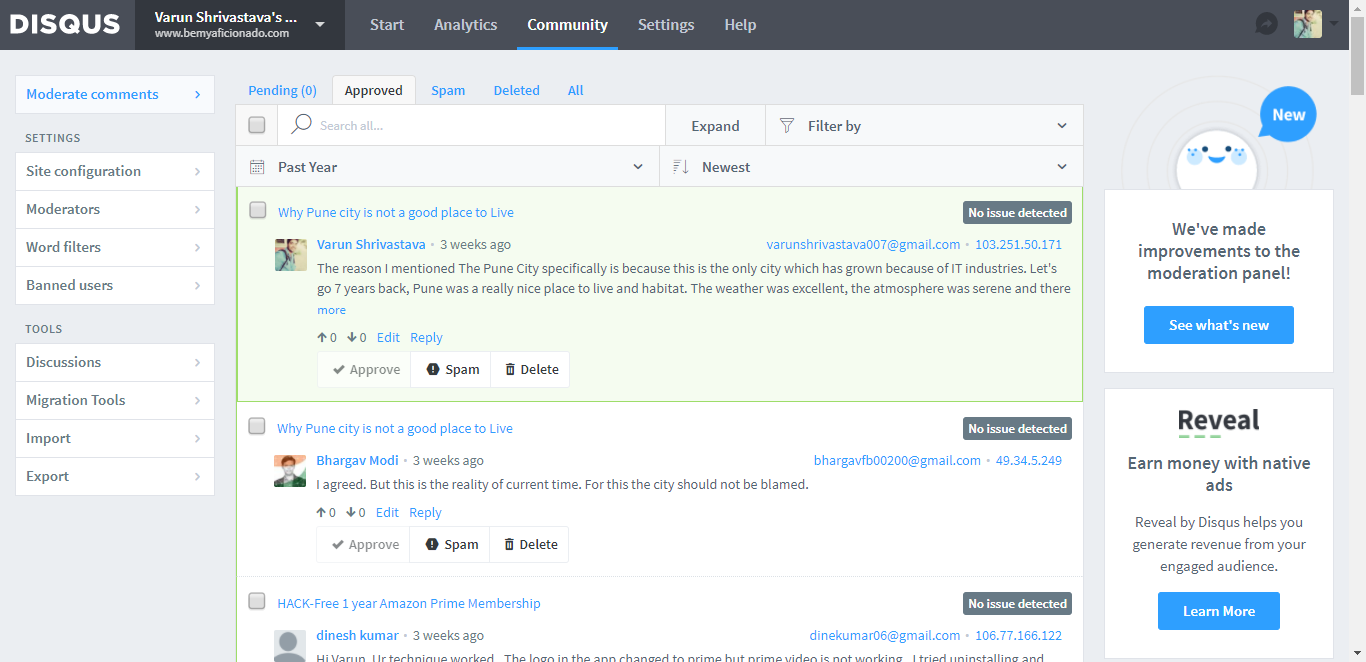Screen dimensions: 1366x662
Task: Select checkbox for HACK-Free Amazon Prime comment
Action: coord(257,601)
